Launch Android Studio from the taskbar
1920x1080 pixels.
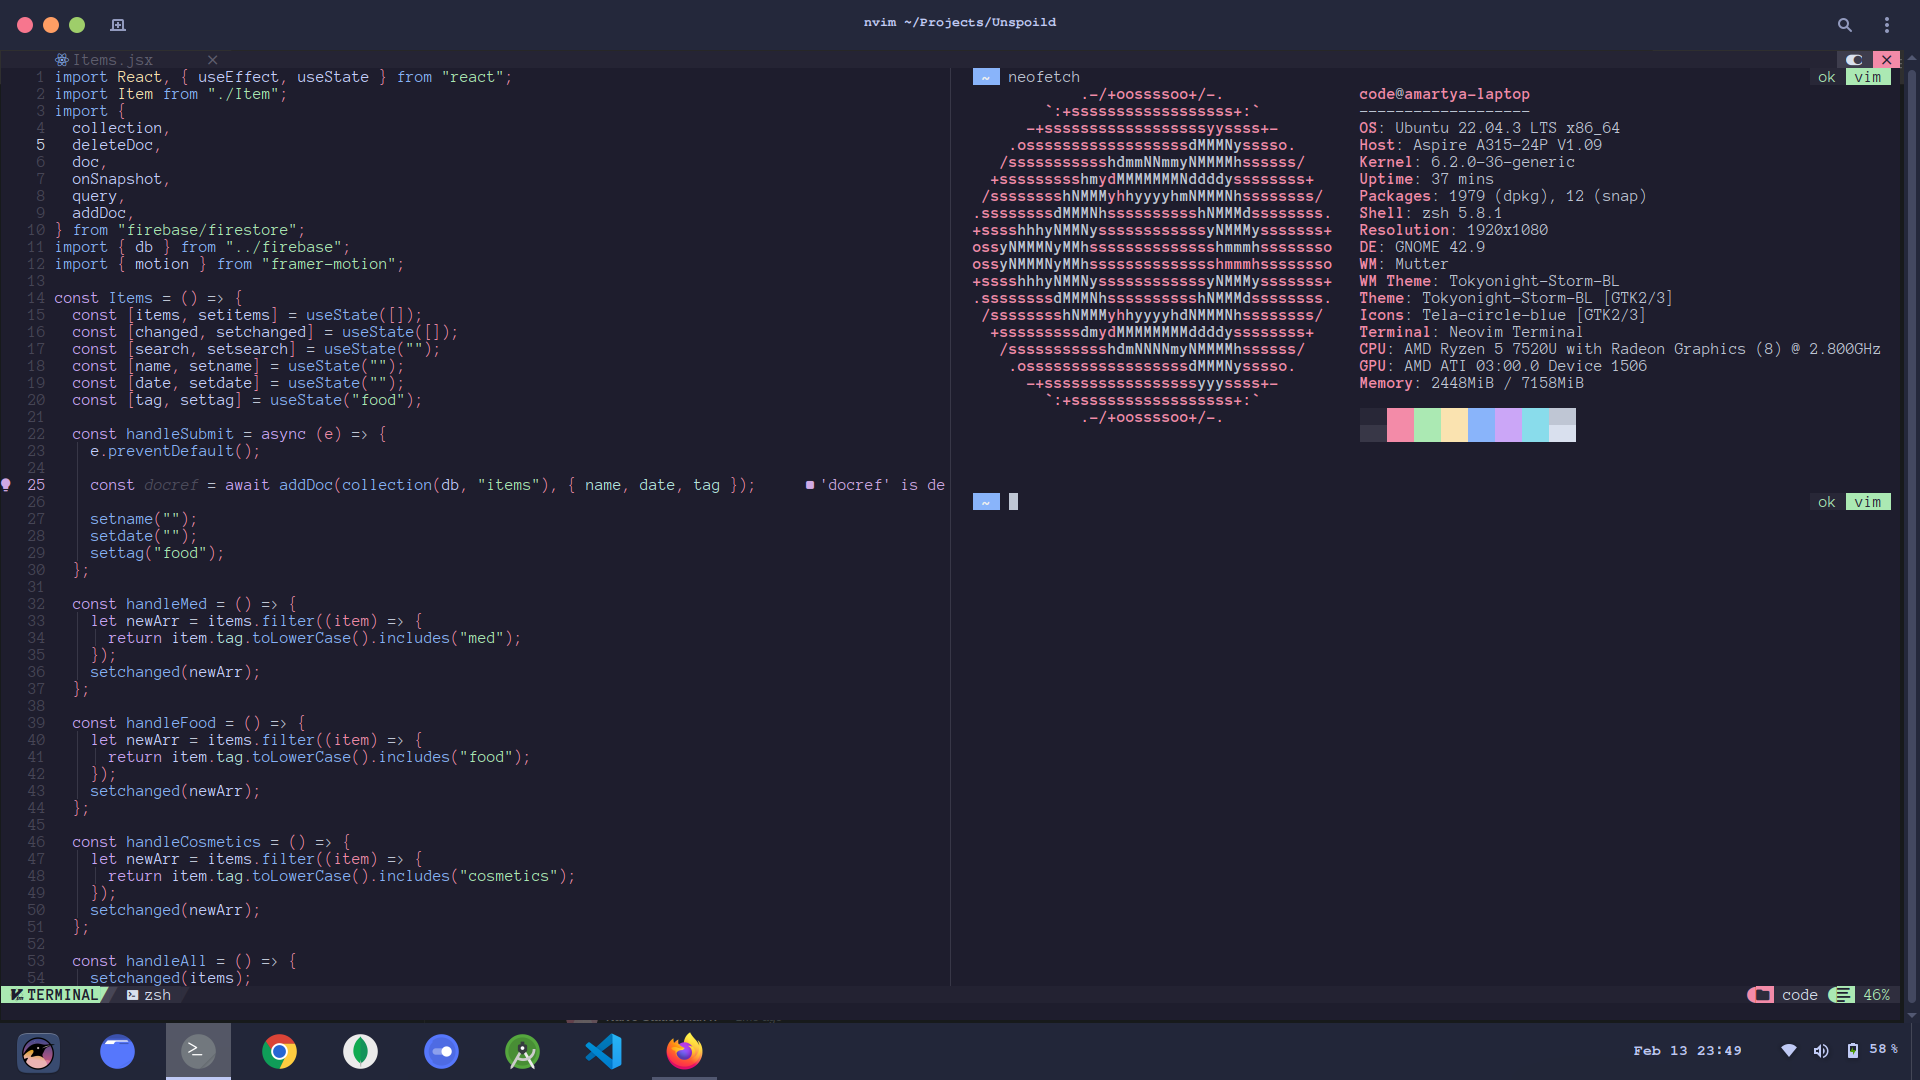[x=522, y=1051]
